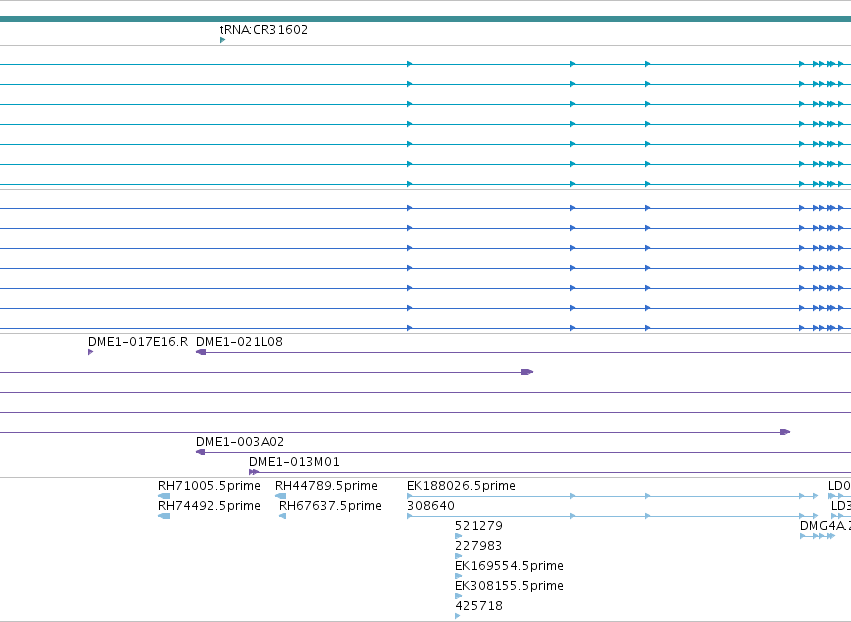Click the EK308155.5prime arrow glyph
The image size is (851, 622).
[x=459, y=596]
